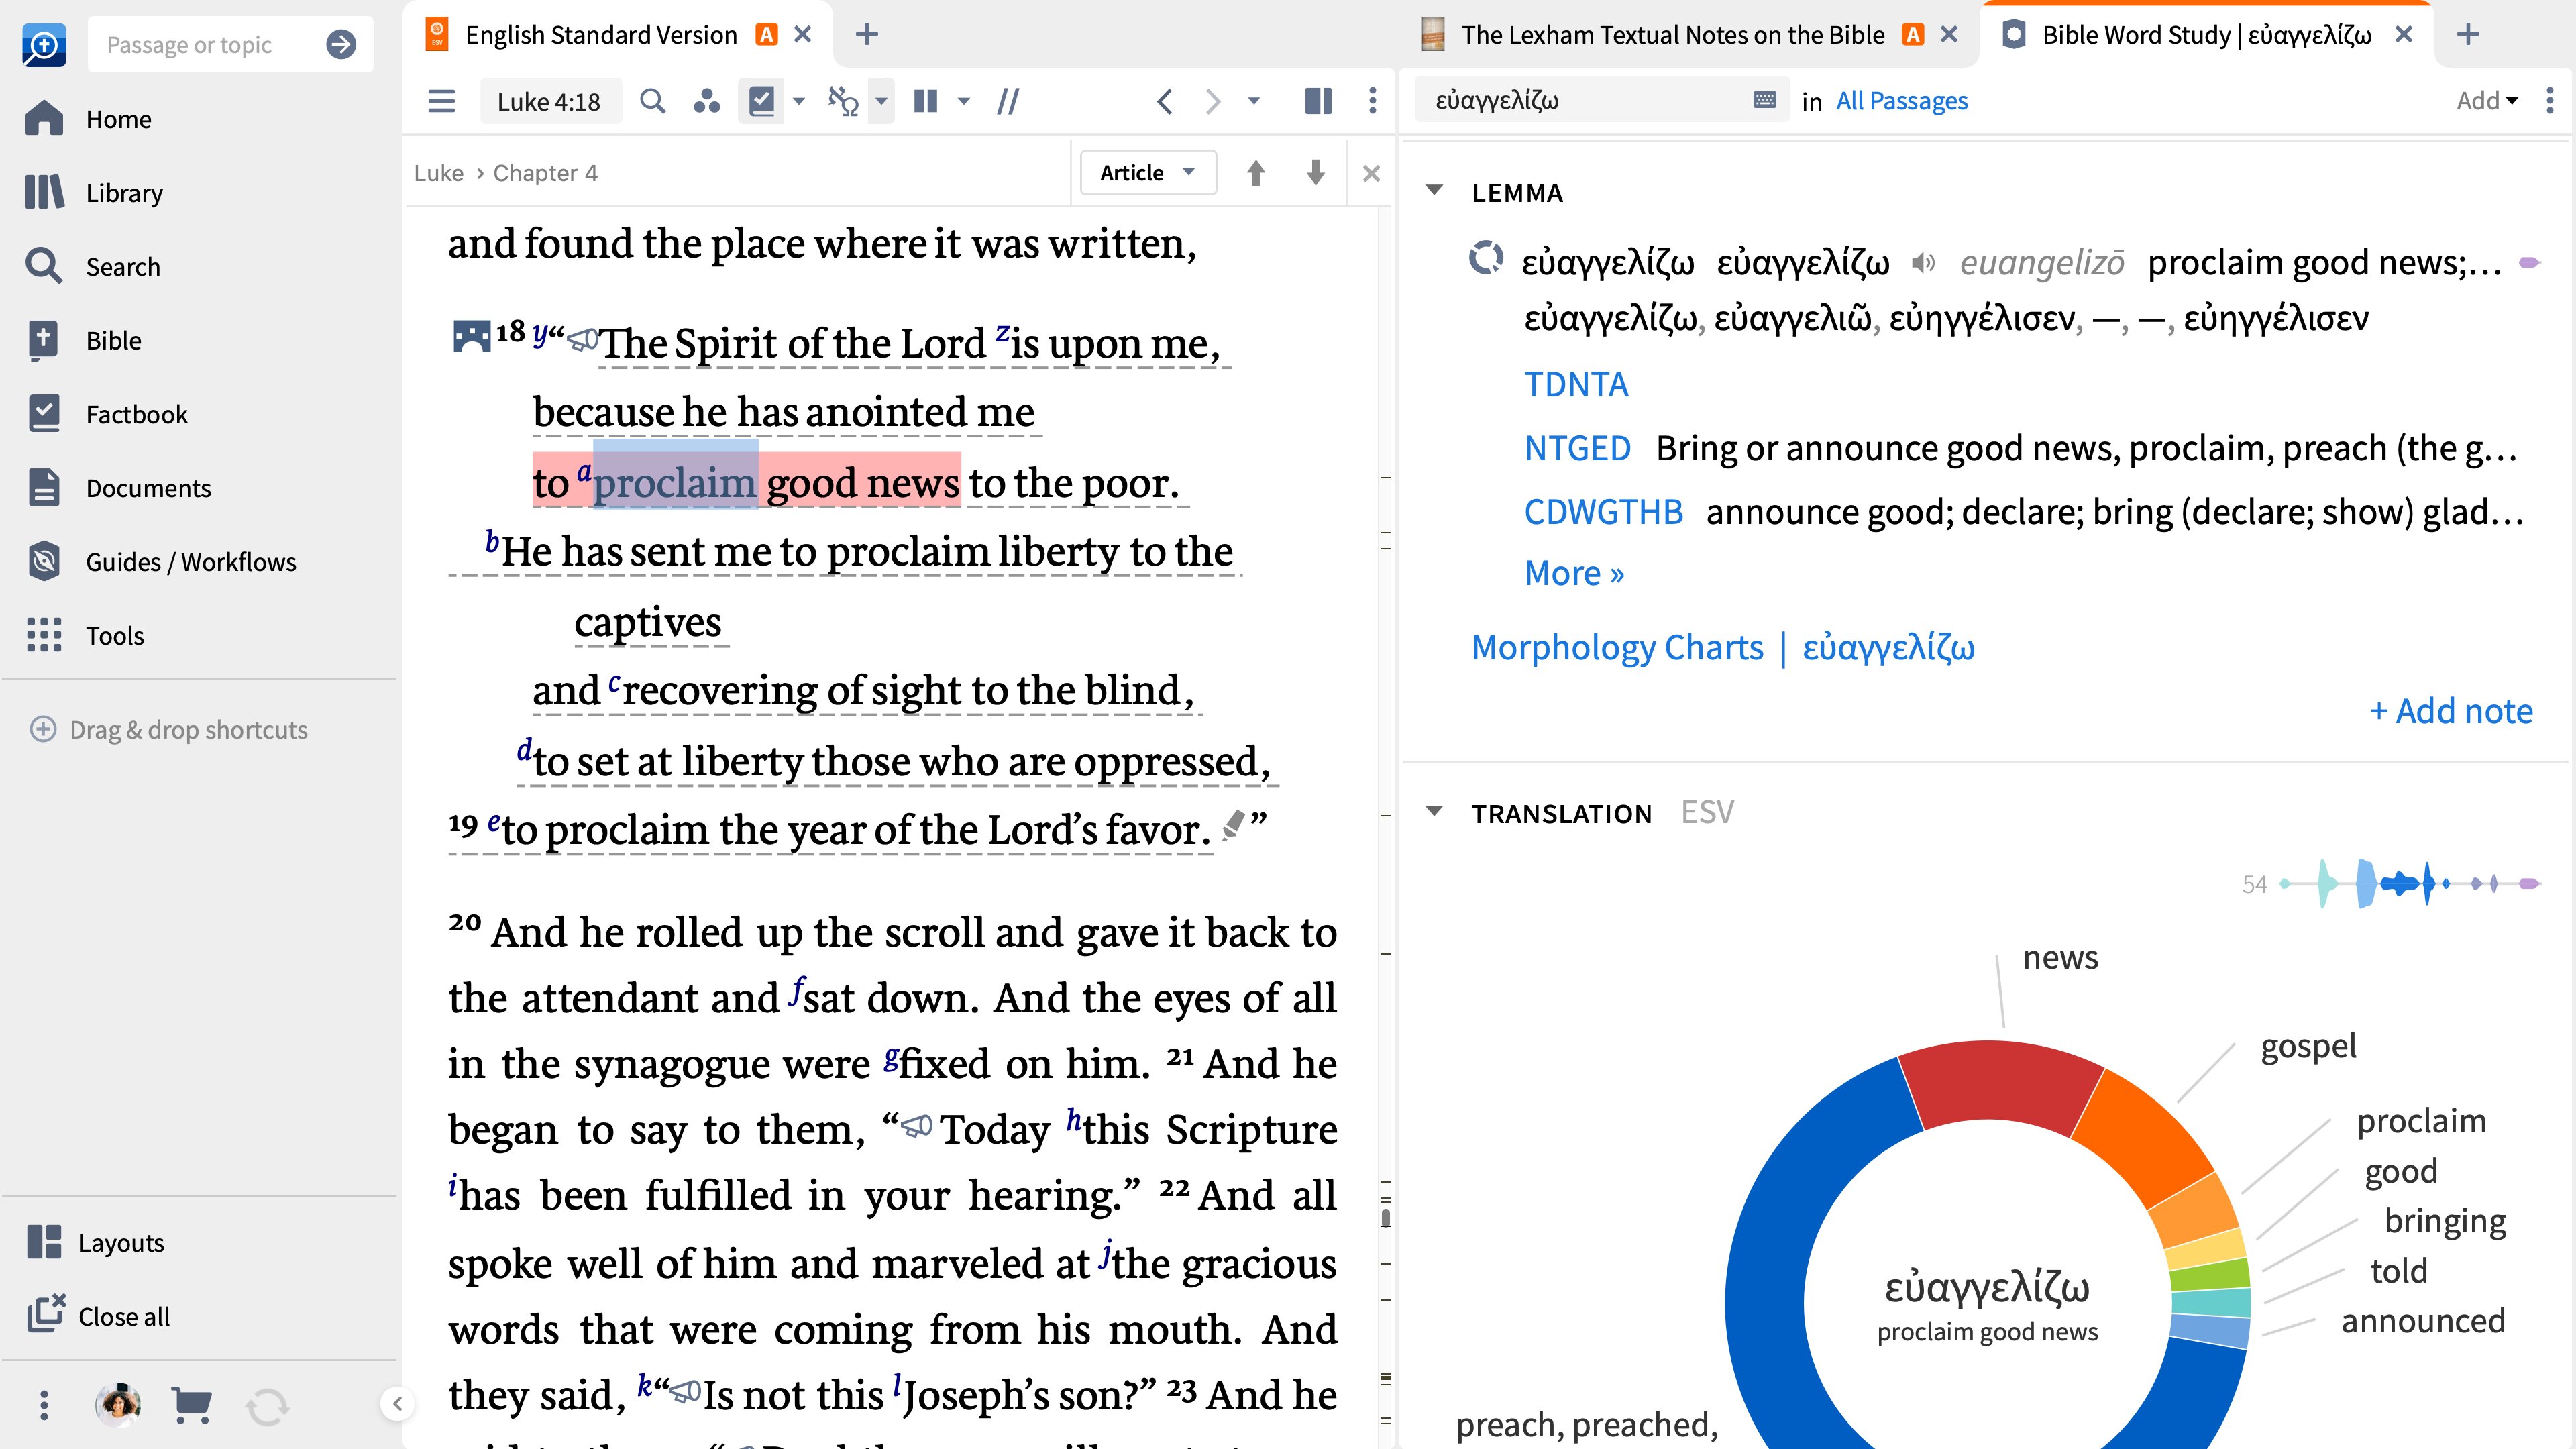Image resolution: width=2576 pixels, height=1449 pixels.
Task: Switch to English Standard Version tab
Action: (x=601, y=35)
